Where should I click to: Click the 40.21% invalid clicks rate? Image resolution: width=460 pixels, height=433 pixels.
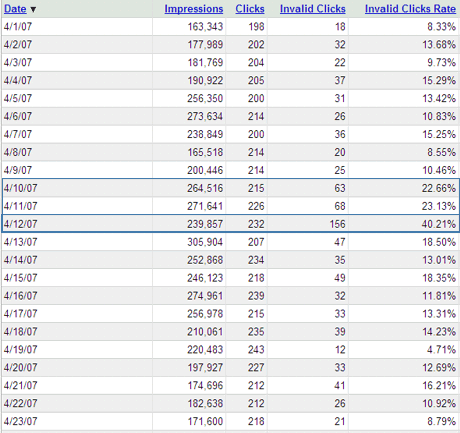click(x=439, y=224)
